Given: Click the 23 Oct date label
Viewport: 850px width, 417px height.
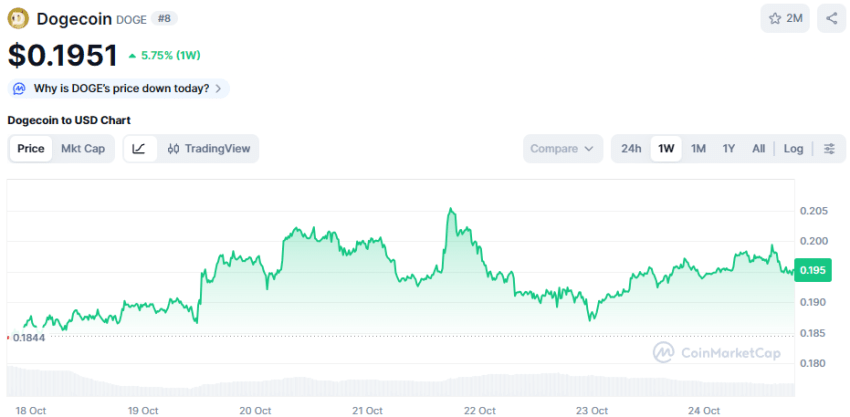Looking at the screenshot, I should (592, 410).
